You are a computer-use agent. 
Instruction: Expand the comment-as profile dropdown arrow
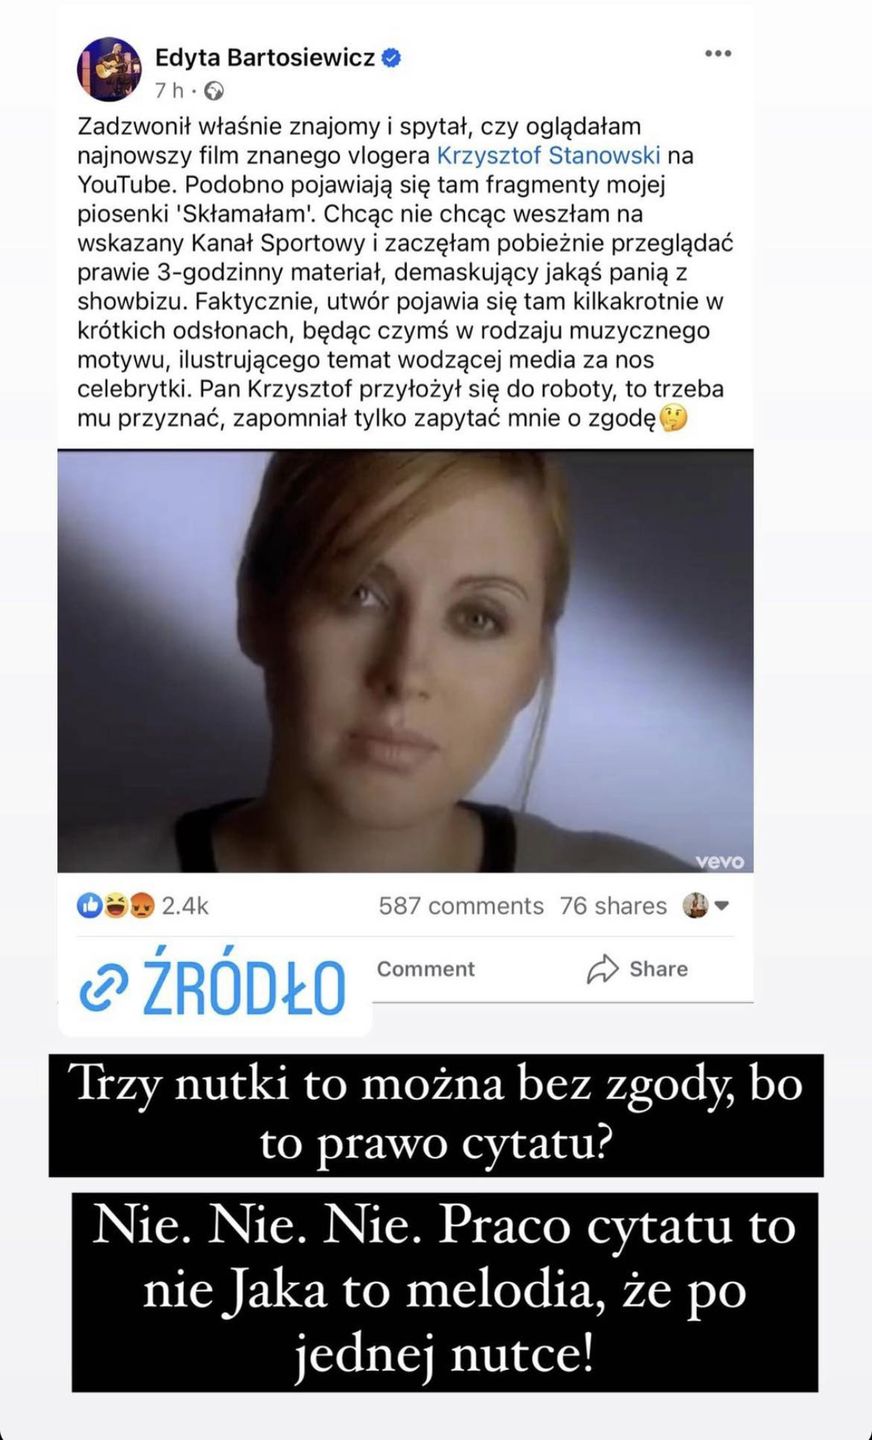(722, 907)
